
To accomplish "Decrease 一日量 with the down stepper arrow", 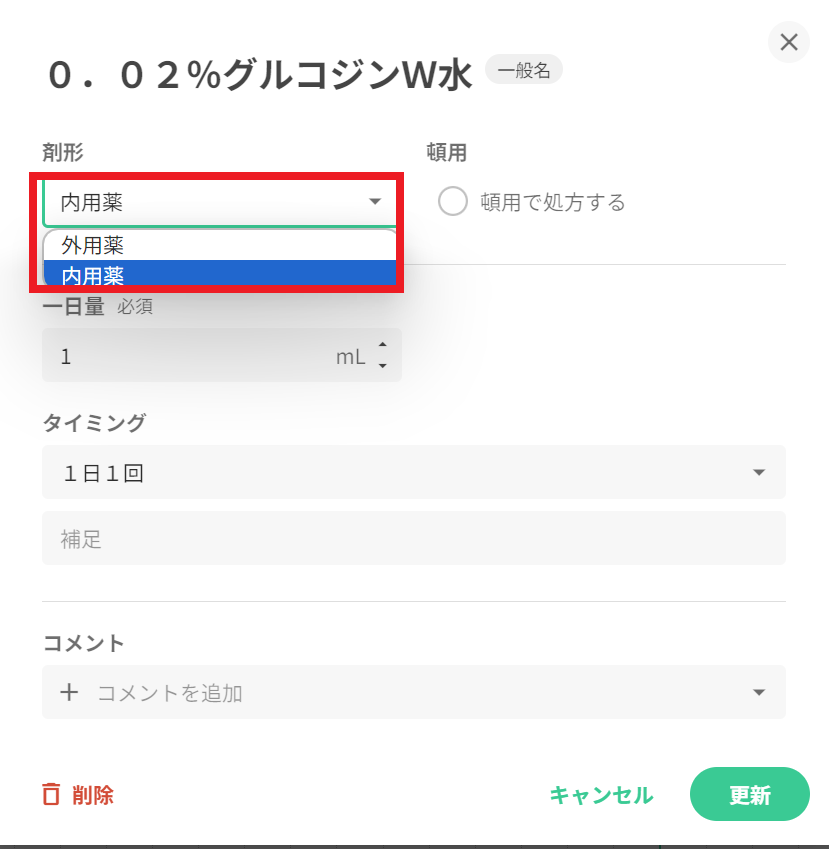I will [382, 366].
